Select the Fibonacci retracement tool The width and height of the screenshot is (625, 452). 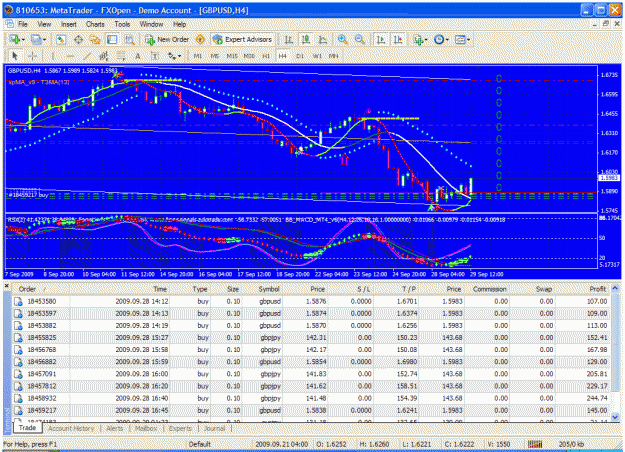[x=121, y=56]
